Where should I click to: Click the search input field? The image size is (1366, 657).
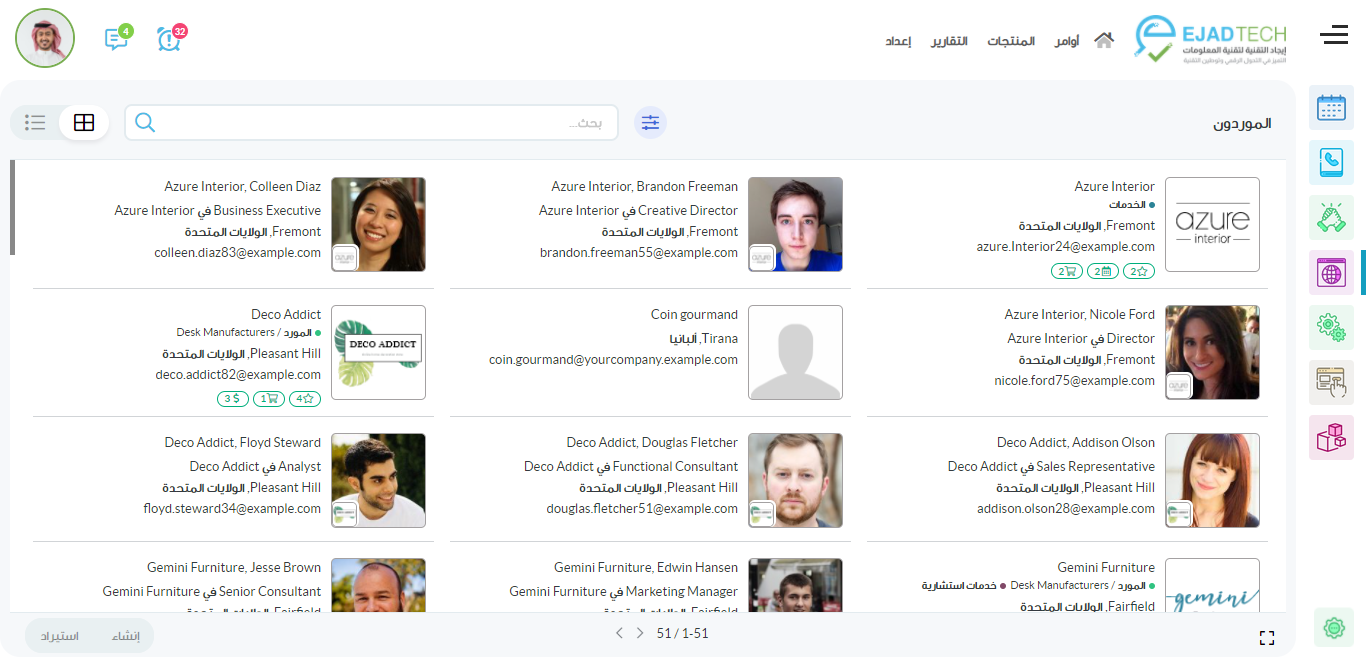(x=380, y=123)
